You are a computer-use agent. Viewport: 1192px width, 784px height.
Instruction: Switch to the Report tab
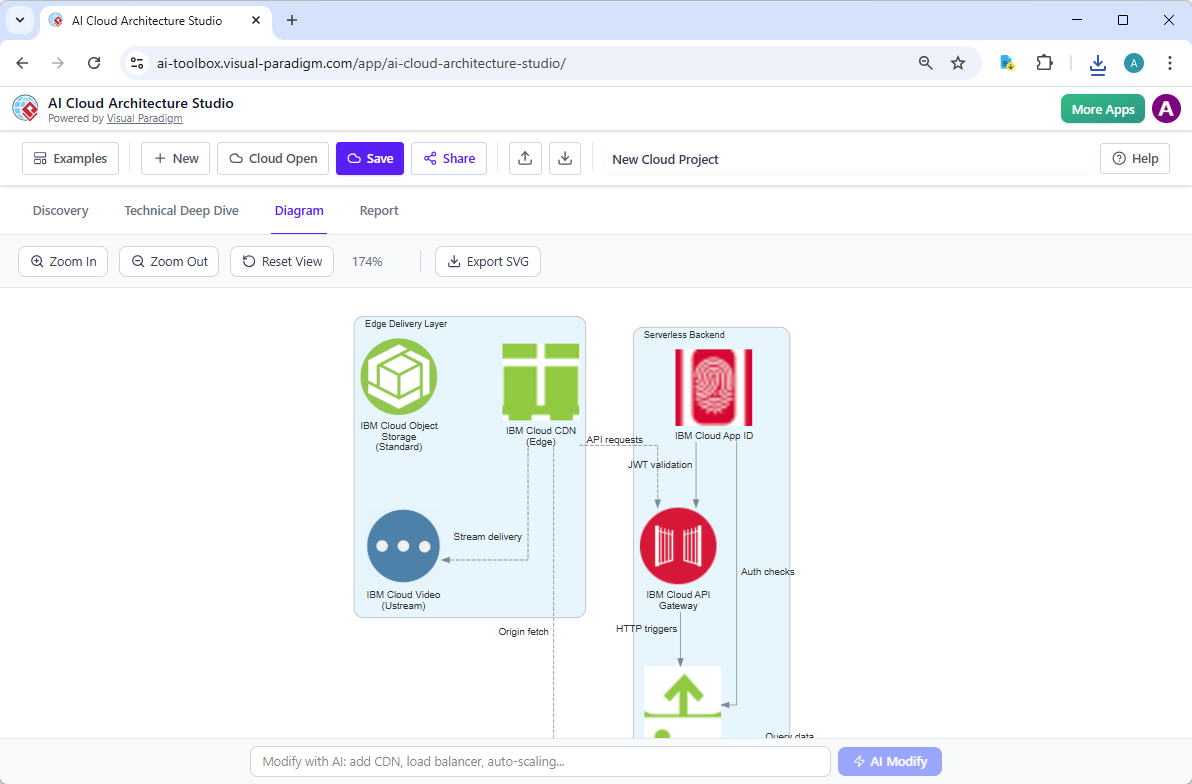click(379, 210)
